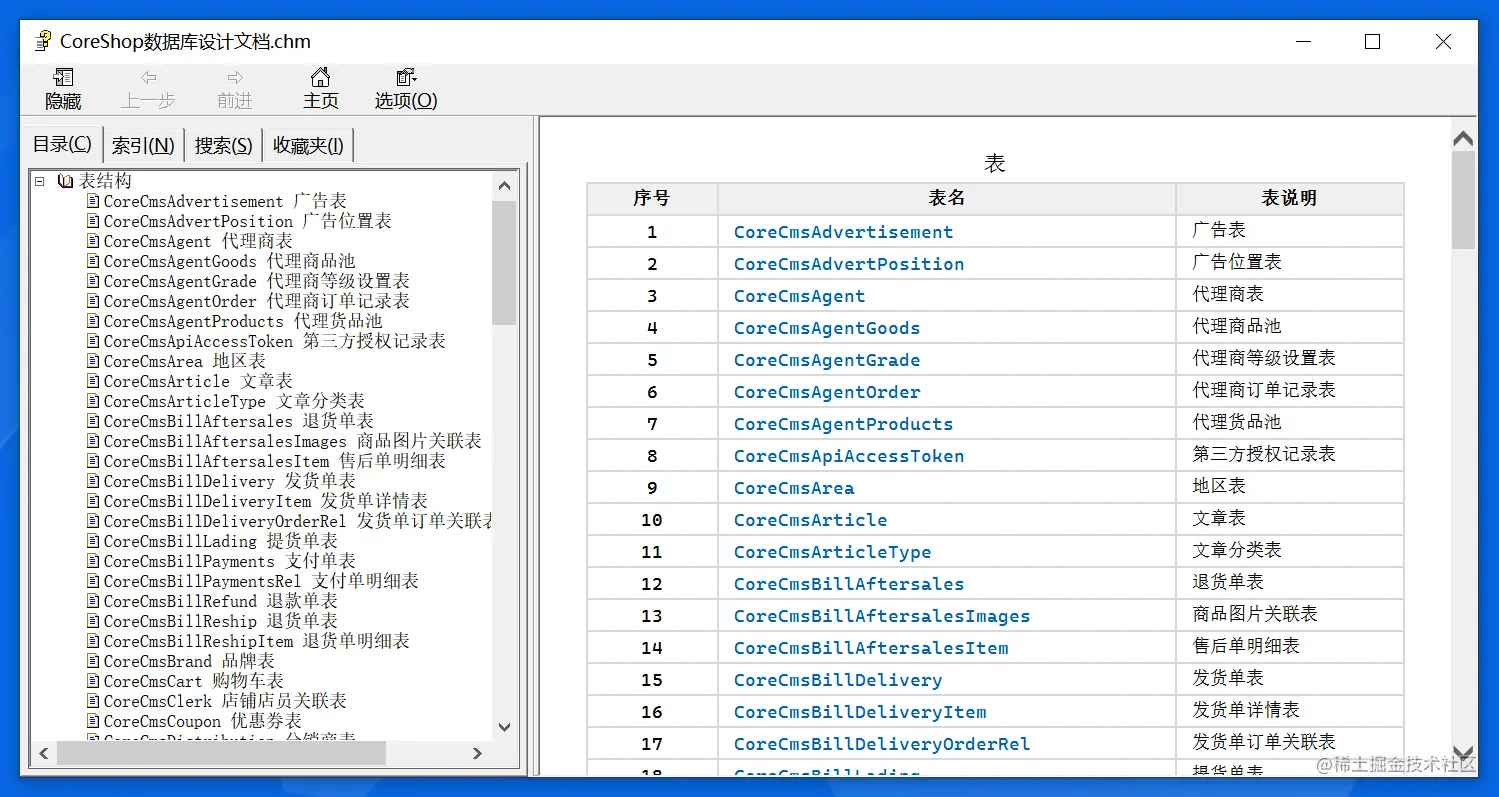The height and width of the screenshot is (797, 1499).
Task: Click page icon next to CoreCmsAgent 代理商表
Action: tap(93, 241)
